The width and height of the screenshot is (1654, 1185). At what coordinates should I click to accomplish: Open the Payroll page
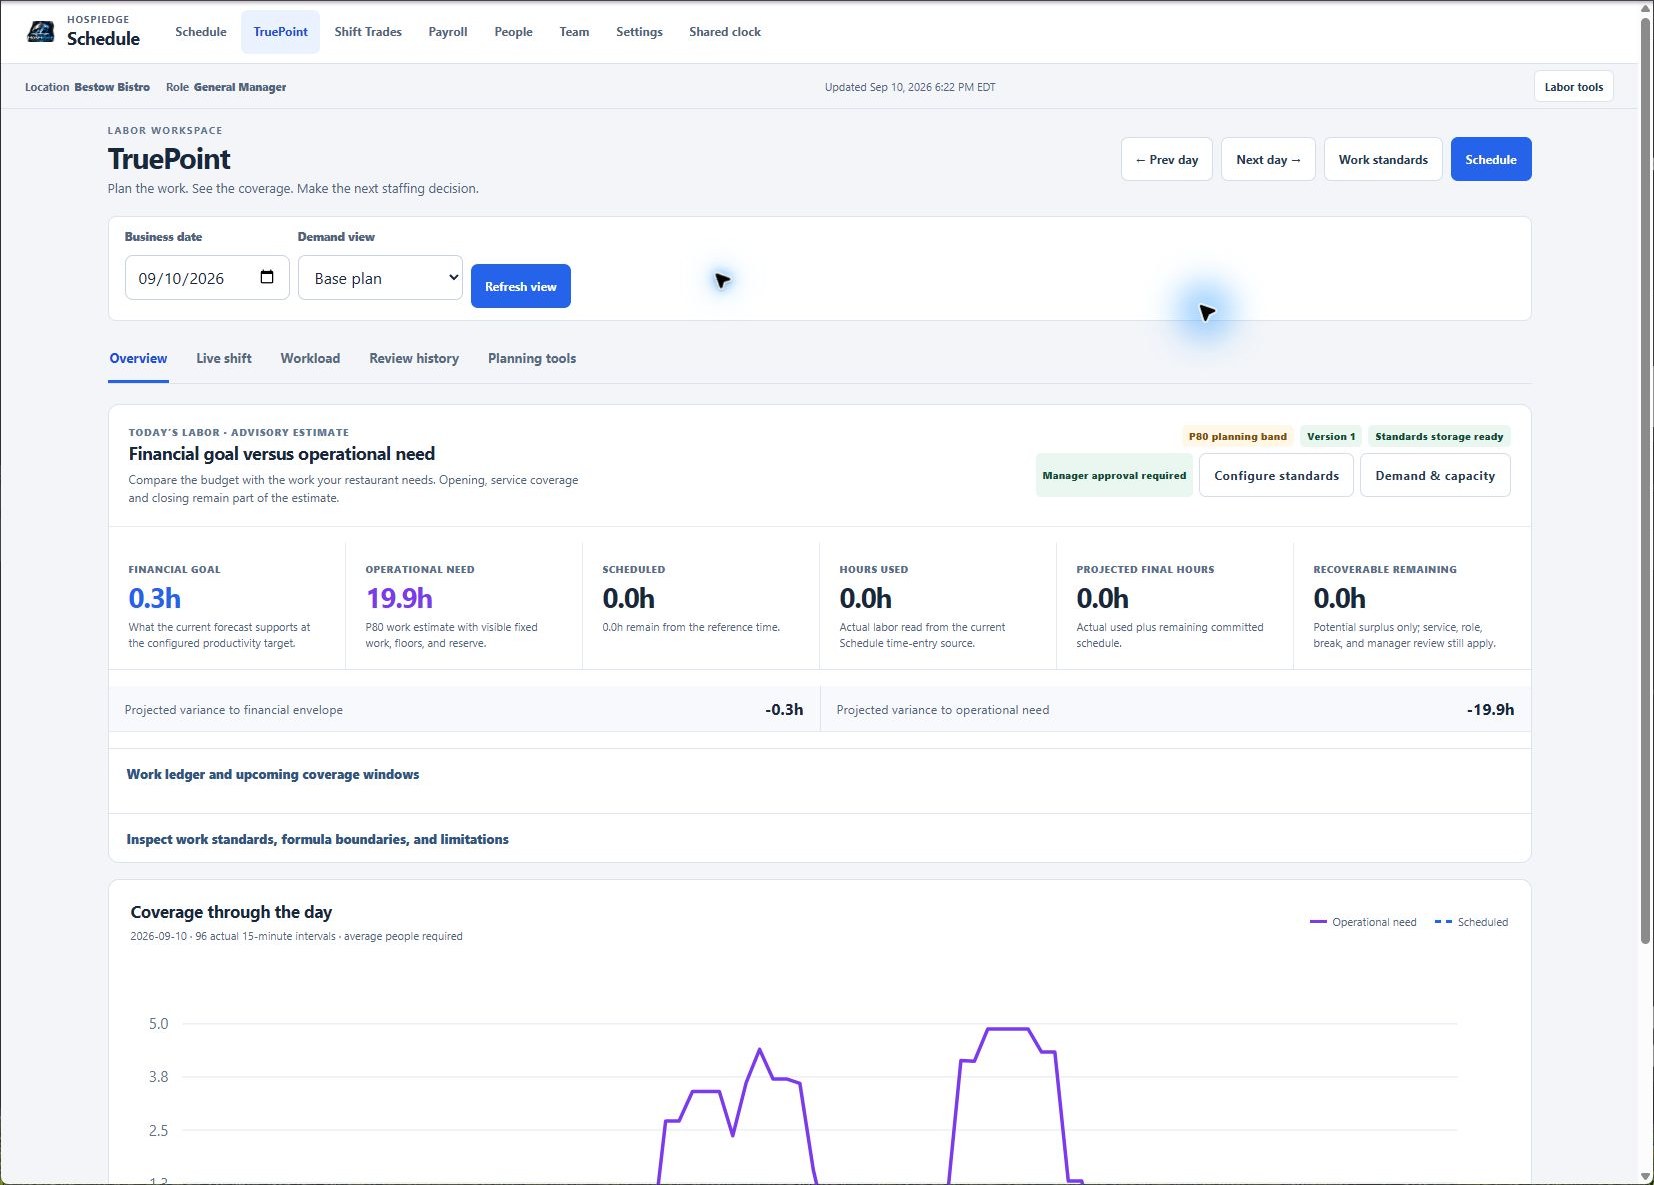(x=448, y=32)
